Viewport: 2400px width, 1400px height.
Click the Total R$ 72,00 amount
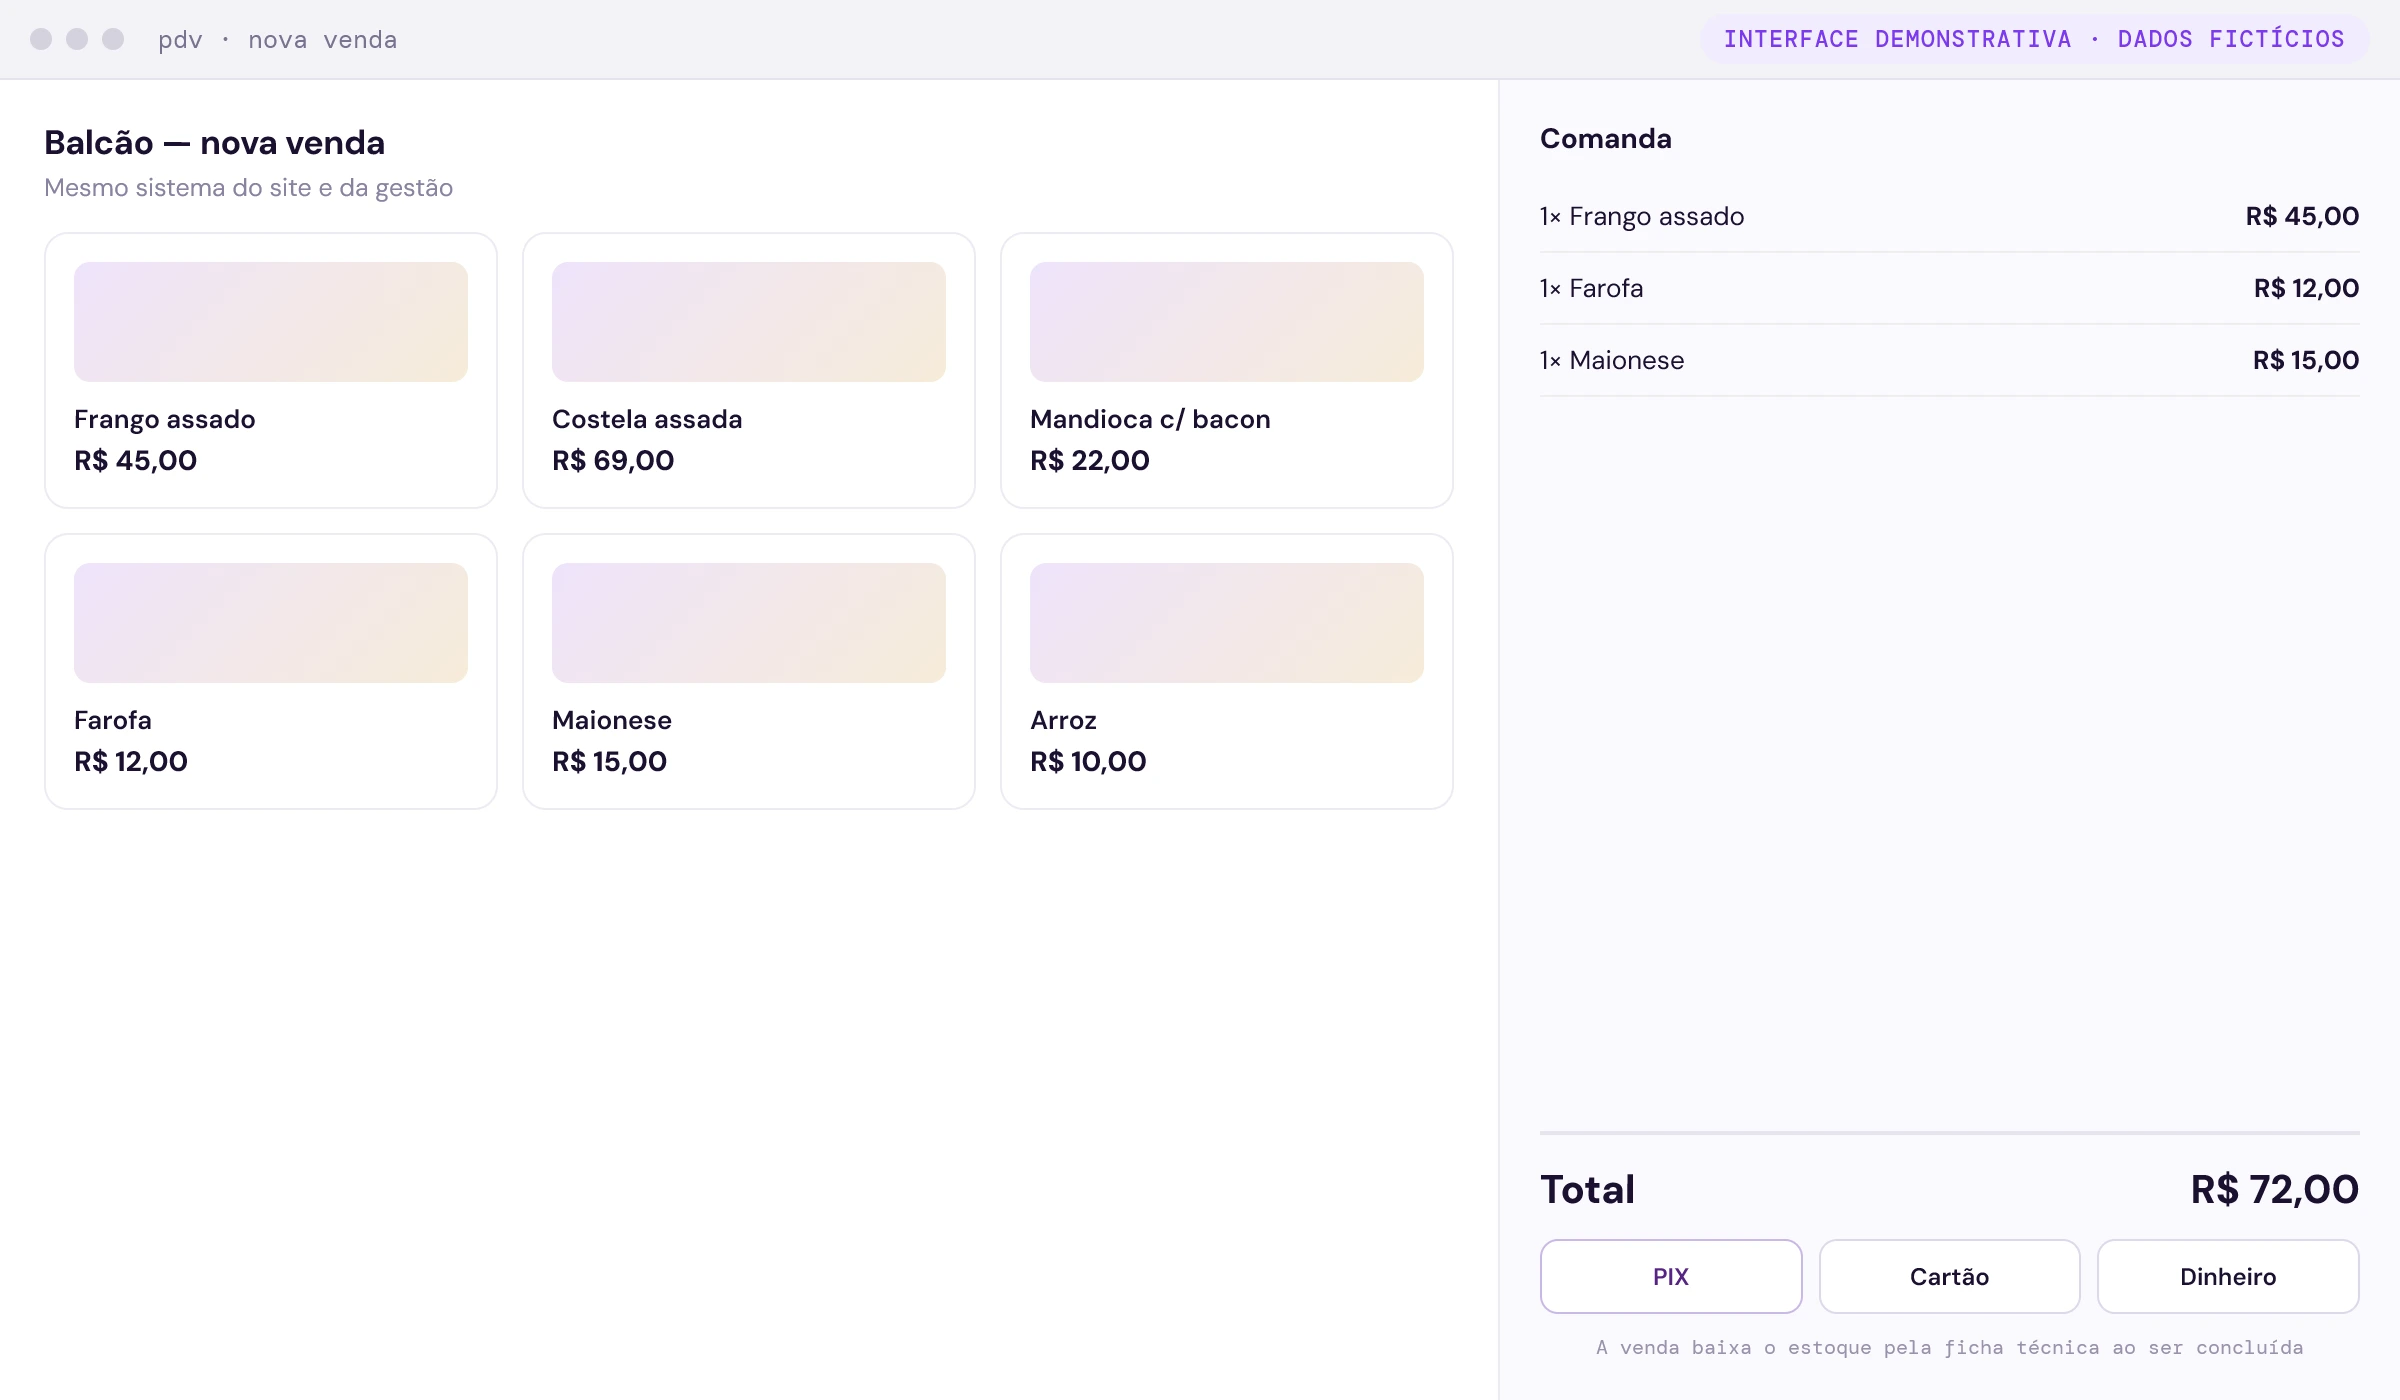(x=2274, y=1189)
